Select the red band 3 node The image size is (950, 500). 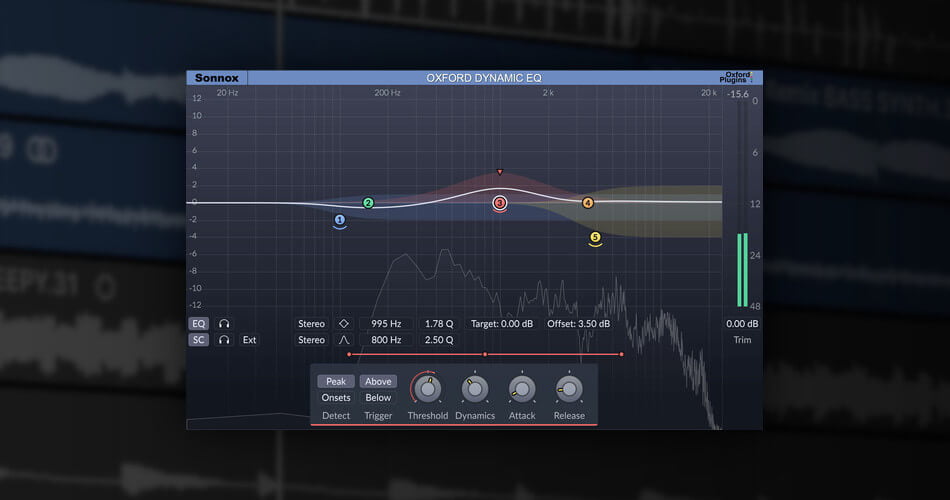coord(500,203)
